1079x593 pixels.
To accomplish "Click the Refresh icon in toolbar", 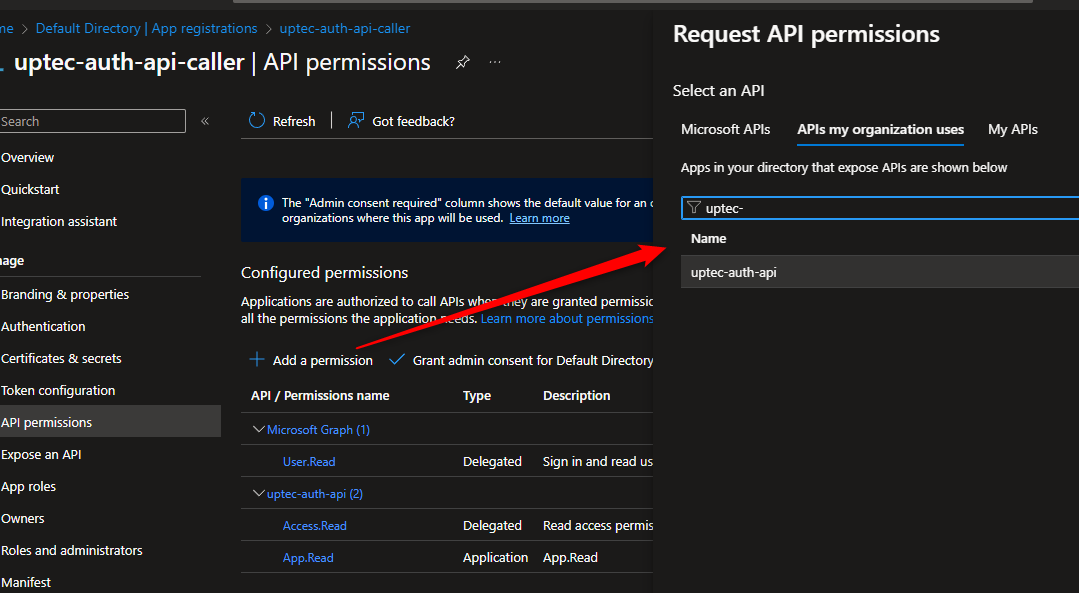I will [x=257, y=121].
